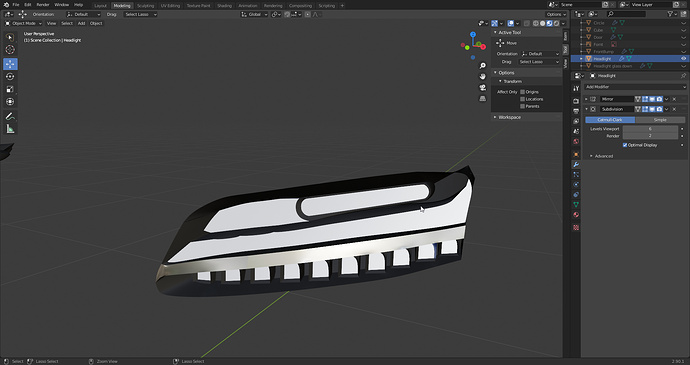Select material preview viewport shading
Screen dimensions: 690x365
[550, 23]
